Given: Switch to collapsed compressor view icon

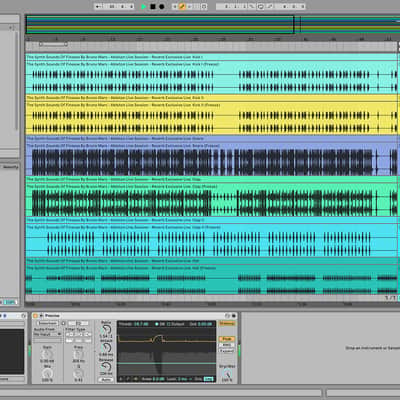Looking at the screenshot, I should click(122, 379).
